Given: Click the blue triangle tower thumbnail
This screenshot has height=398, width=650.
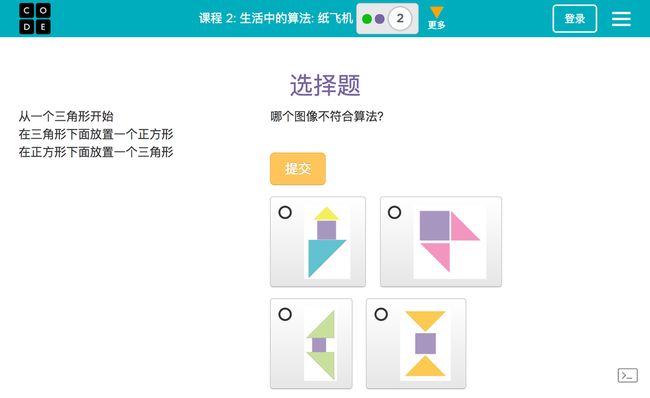Looking at the screenshot, I should [327, 242].
